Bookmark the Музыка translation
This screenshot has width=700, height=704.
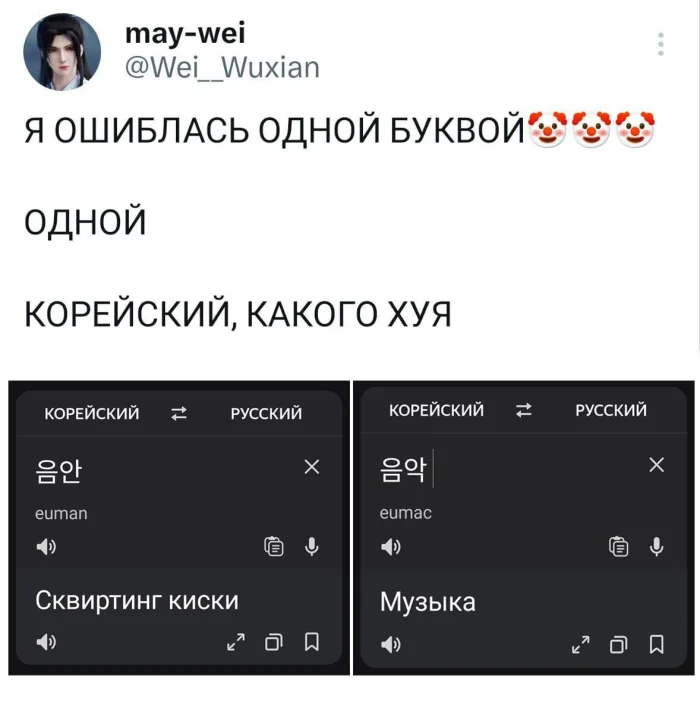(656, 645)
